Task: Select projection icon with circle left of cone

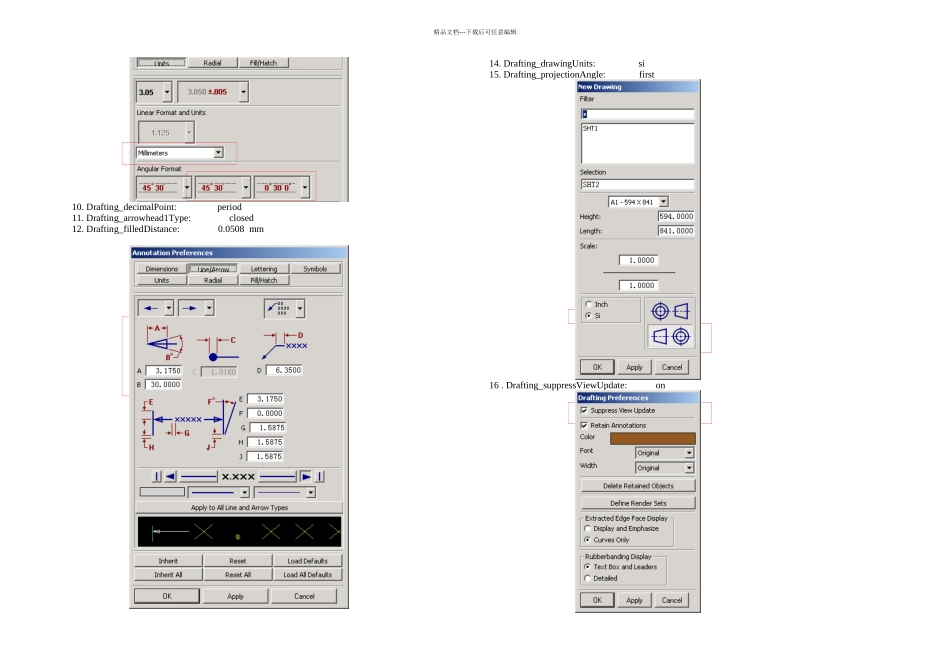Action: tap(670, 311)
